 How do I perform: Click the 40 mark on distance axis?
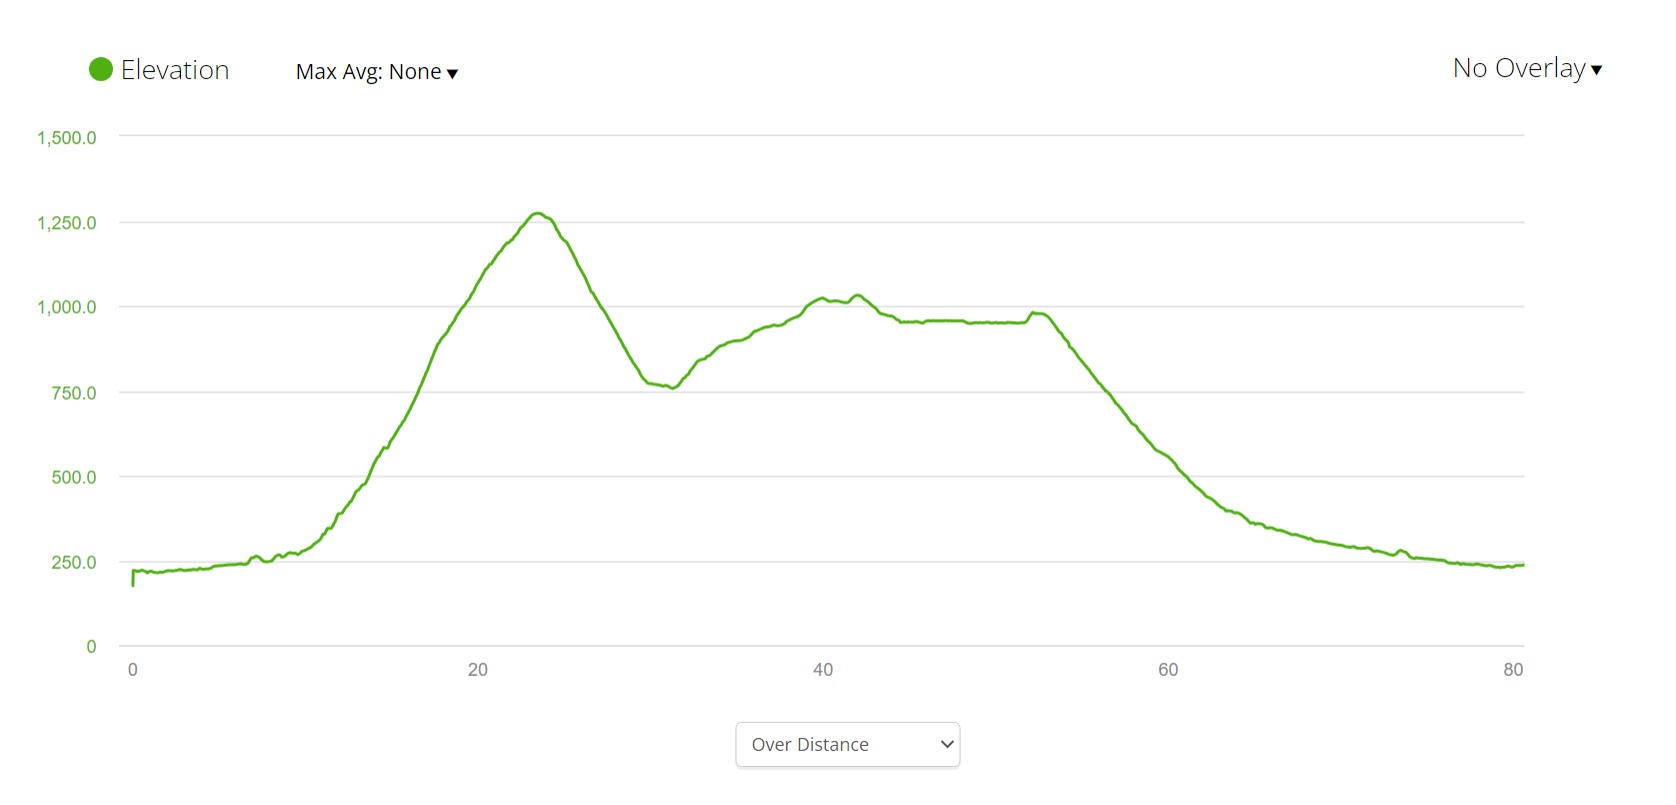point(823,670)
